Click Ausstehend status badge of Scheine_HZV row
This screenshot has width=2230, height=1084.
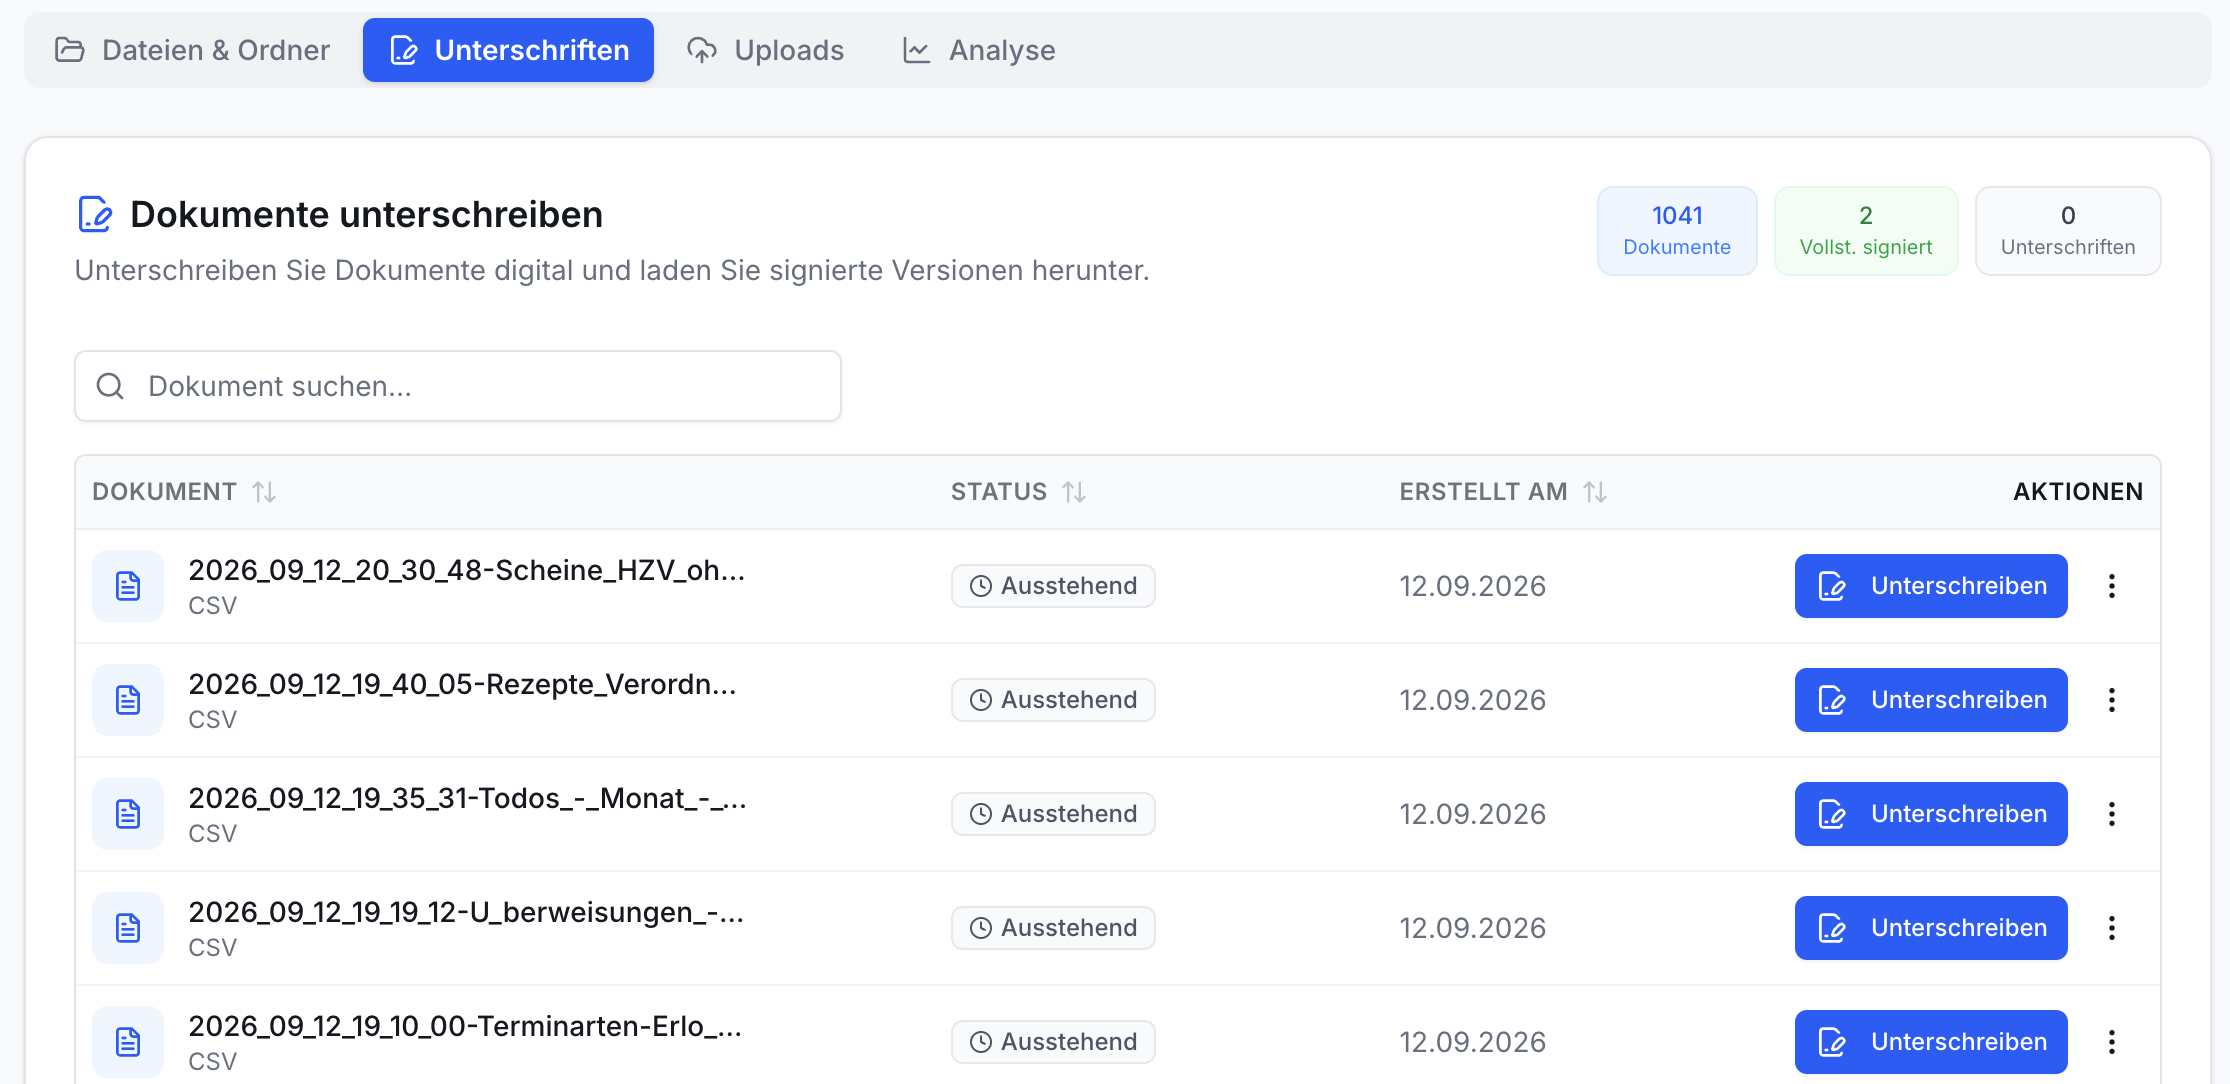click(1053, 586)
